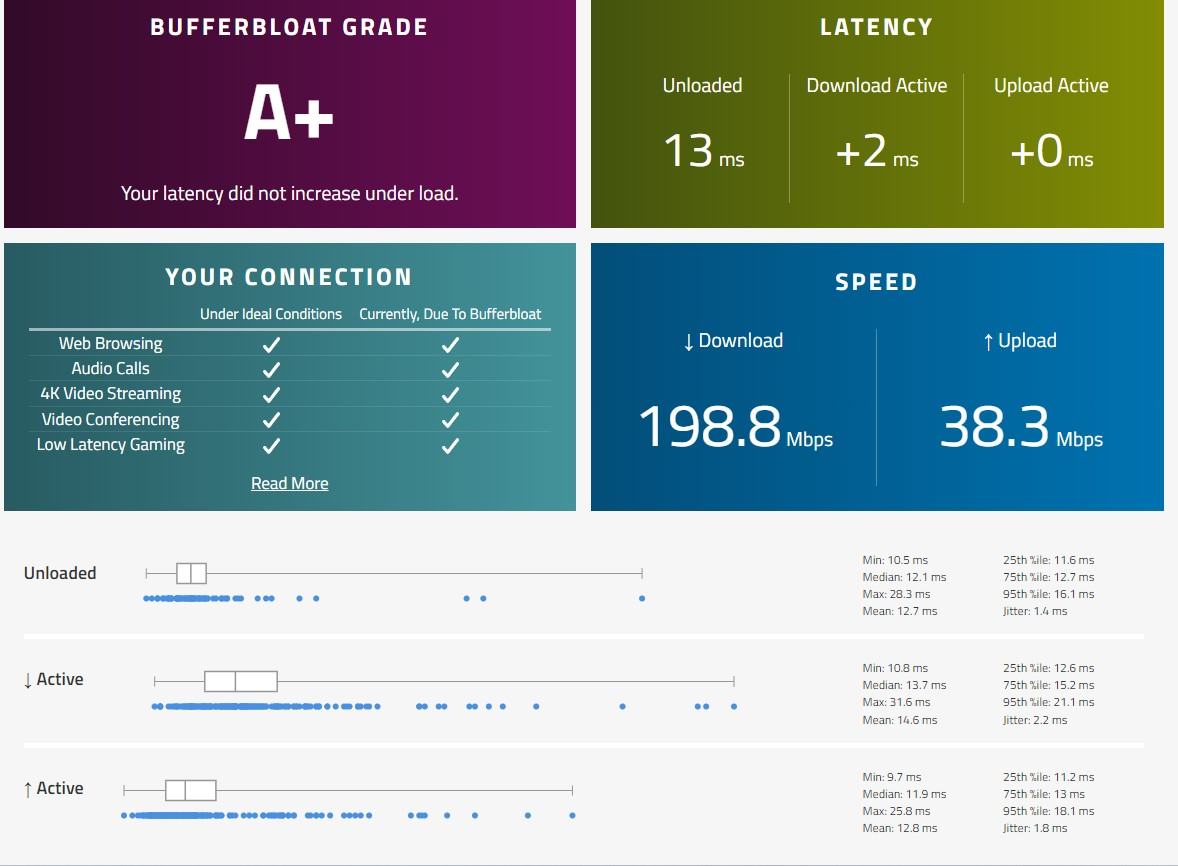This screenshot has height=866, width=1178.
Task: Click the Unloaded 13 ms latency value
Action: pos(703,151)
